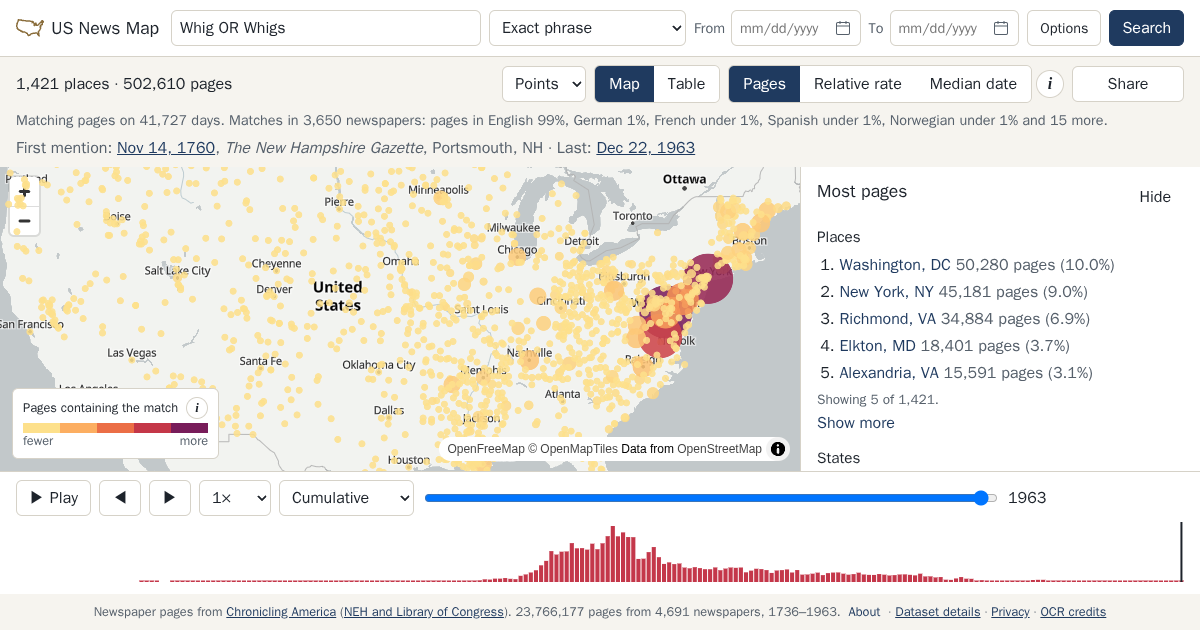The width and height of the screenshot is (1200, 630).
Task: Open the 1× playback speed dropdown
Action: click(x=235, y=498)
